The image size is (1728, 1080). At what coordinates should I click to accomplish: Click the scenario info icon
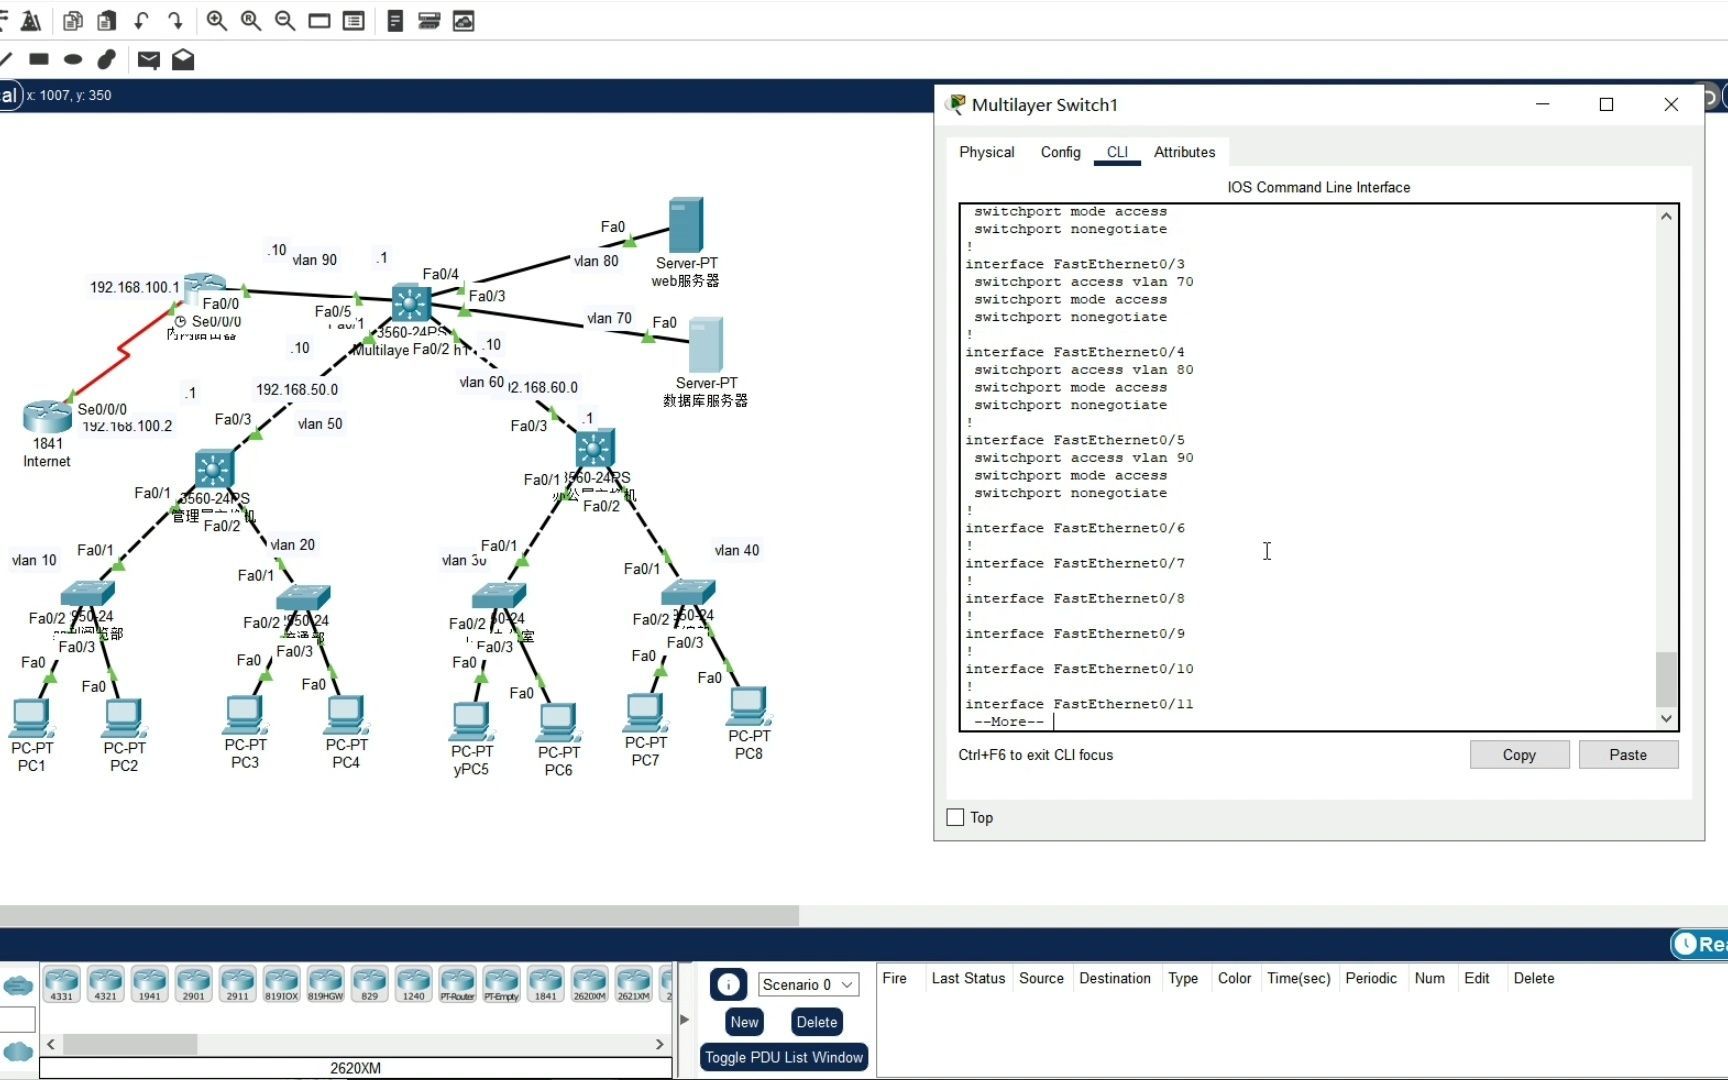click(x=728, y=985)
